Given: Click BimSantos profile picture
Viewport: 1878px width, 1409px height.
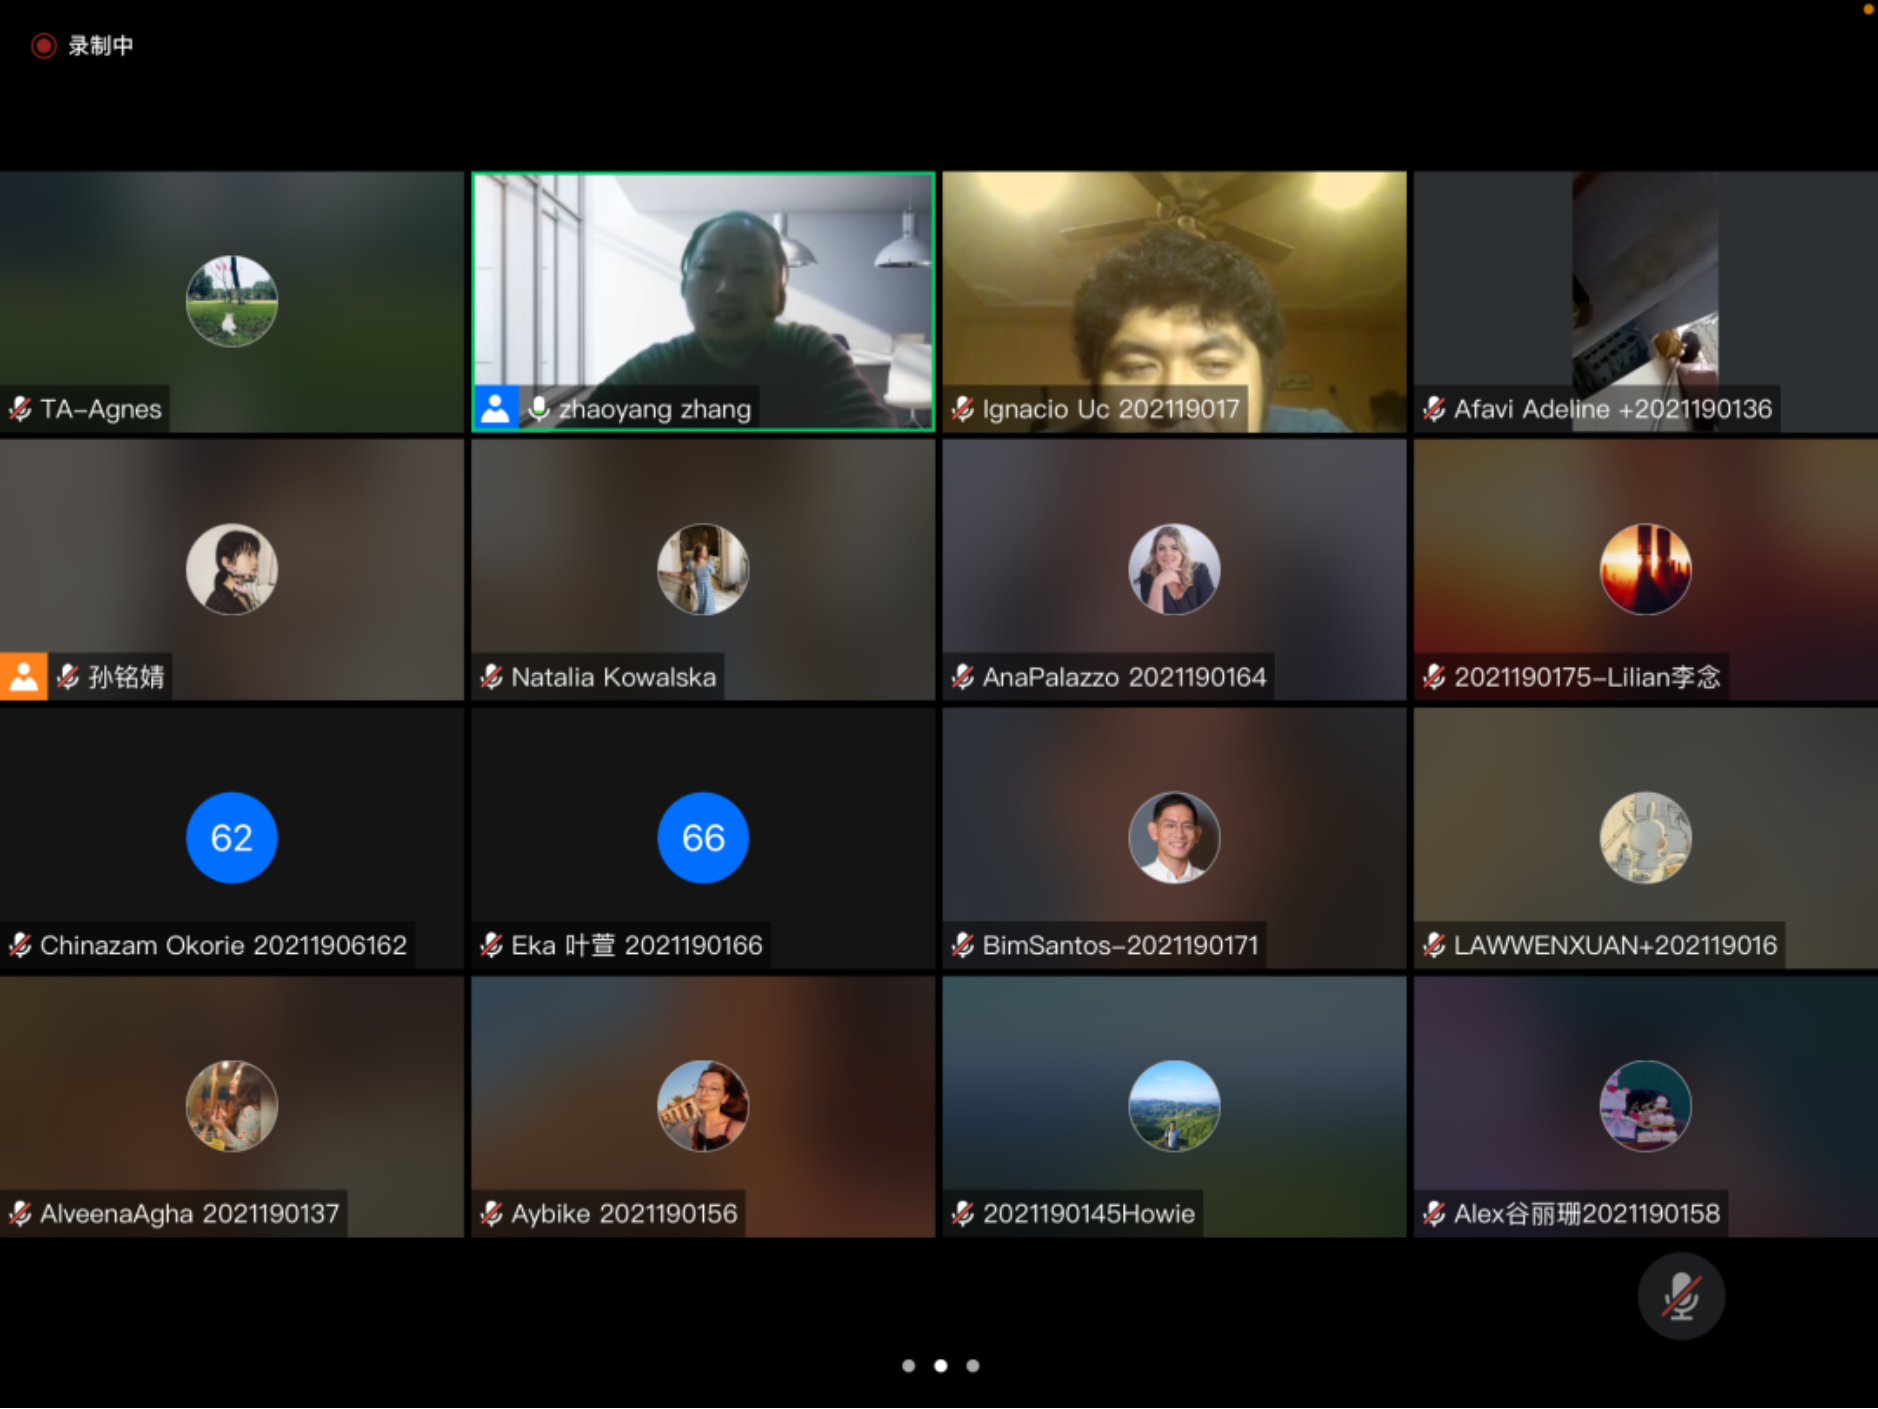Looking at the screenshot, I should [x=1174, y=838].
